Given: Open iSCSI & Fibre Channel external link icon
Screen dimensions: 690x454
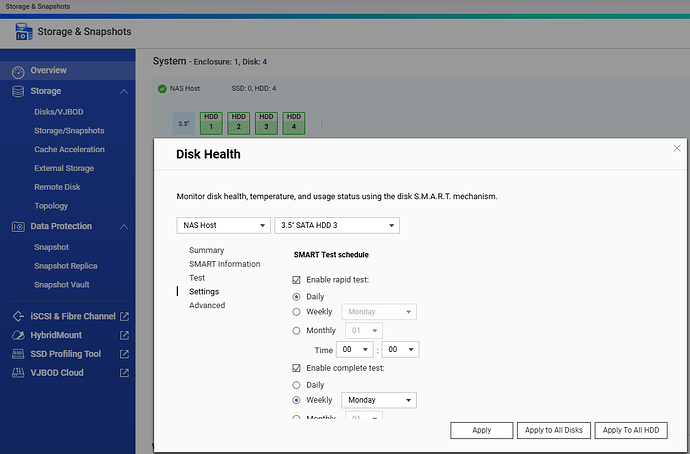Looking at the screenshot, I should pyautogui.click(x=124, y=316).
